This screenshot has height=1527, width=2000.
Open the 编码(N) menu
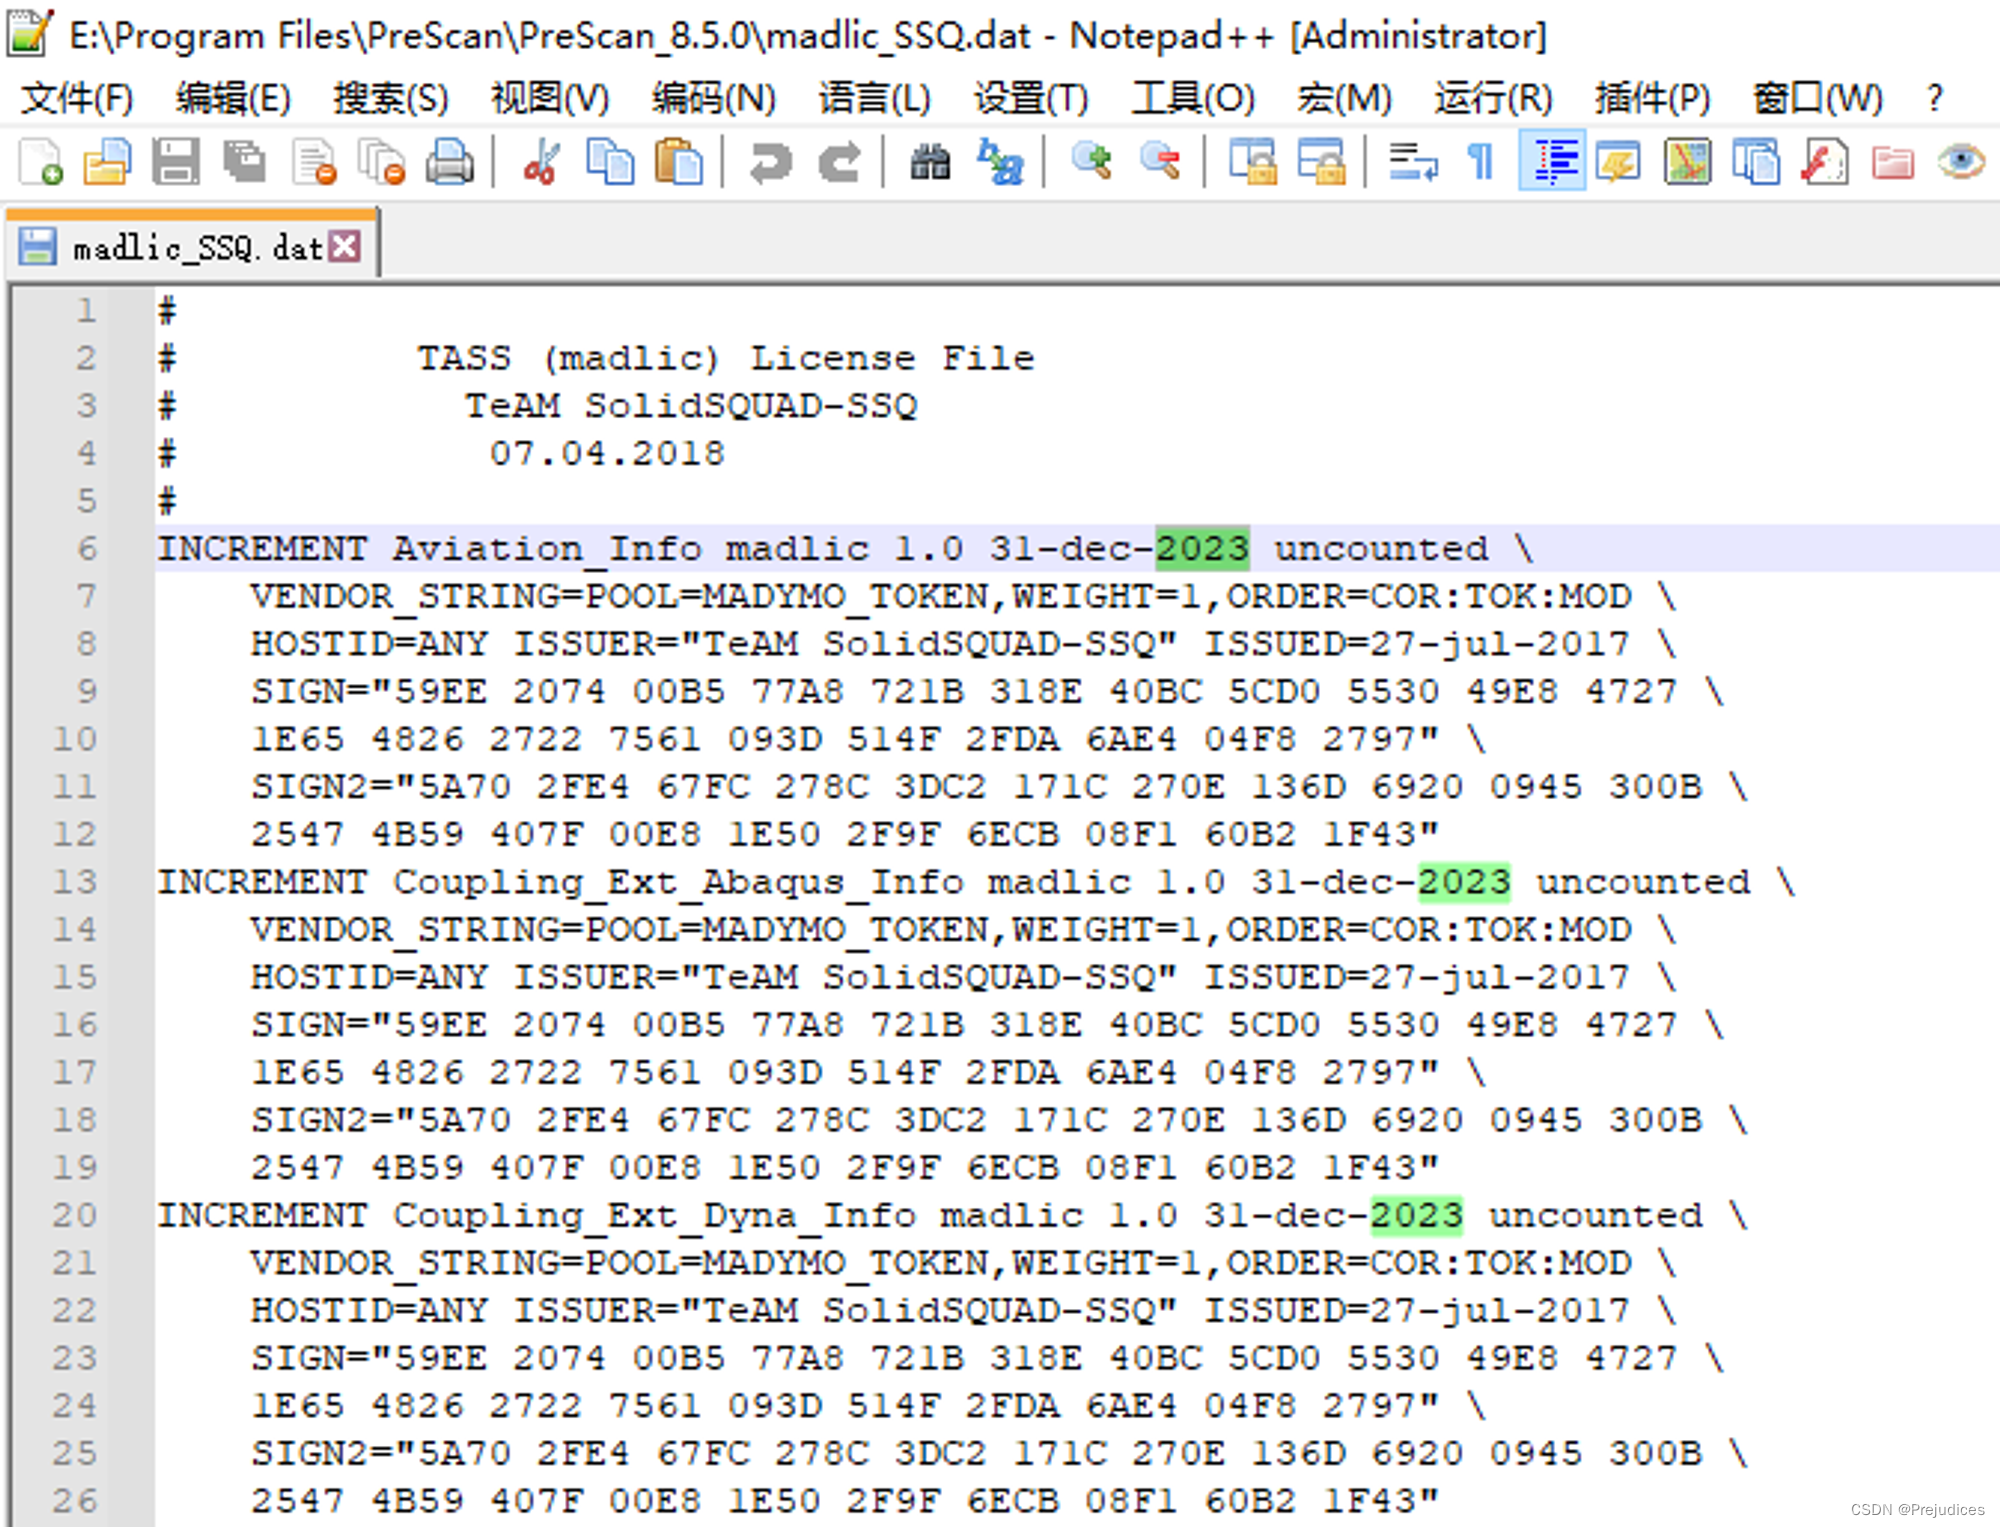coord(713,98)
